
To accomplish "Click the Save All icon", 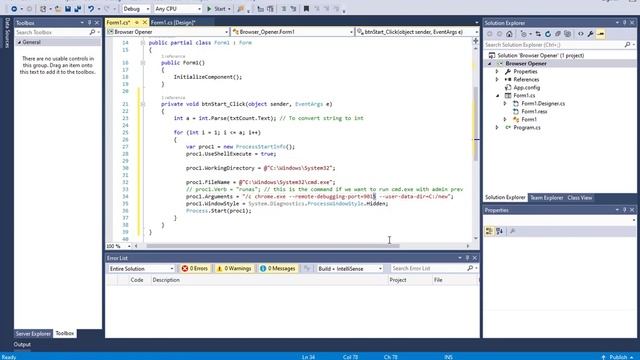I will [78, 9].
